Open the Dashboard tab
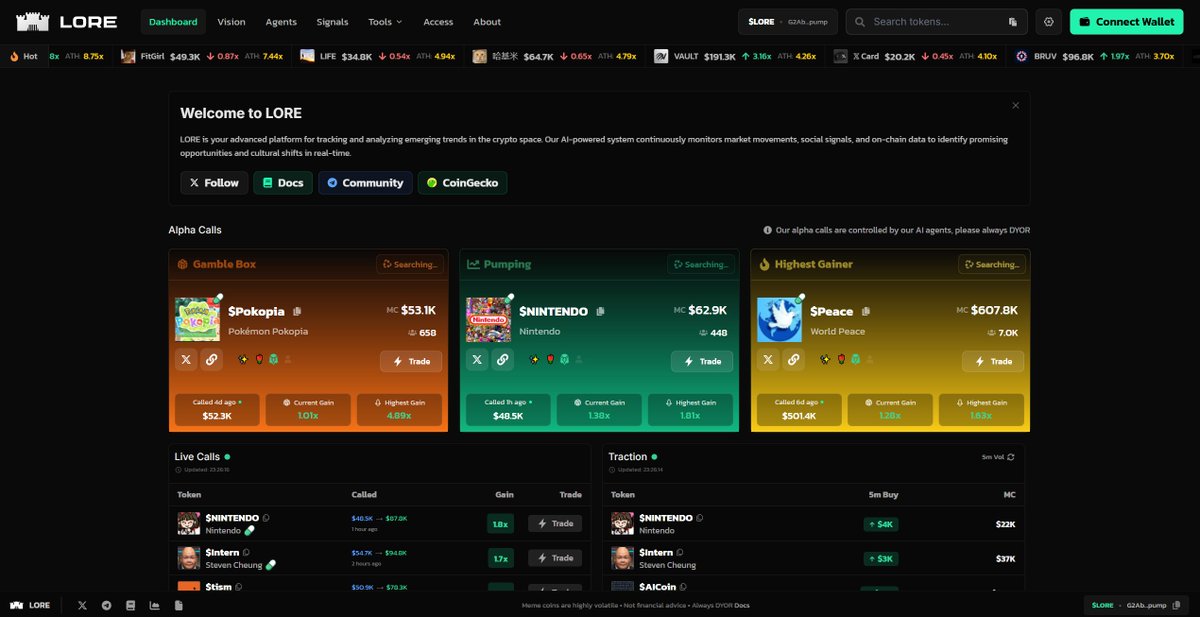Image resolution: width=1200 pixels, height=617 pixels. [173, 22]
